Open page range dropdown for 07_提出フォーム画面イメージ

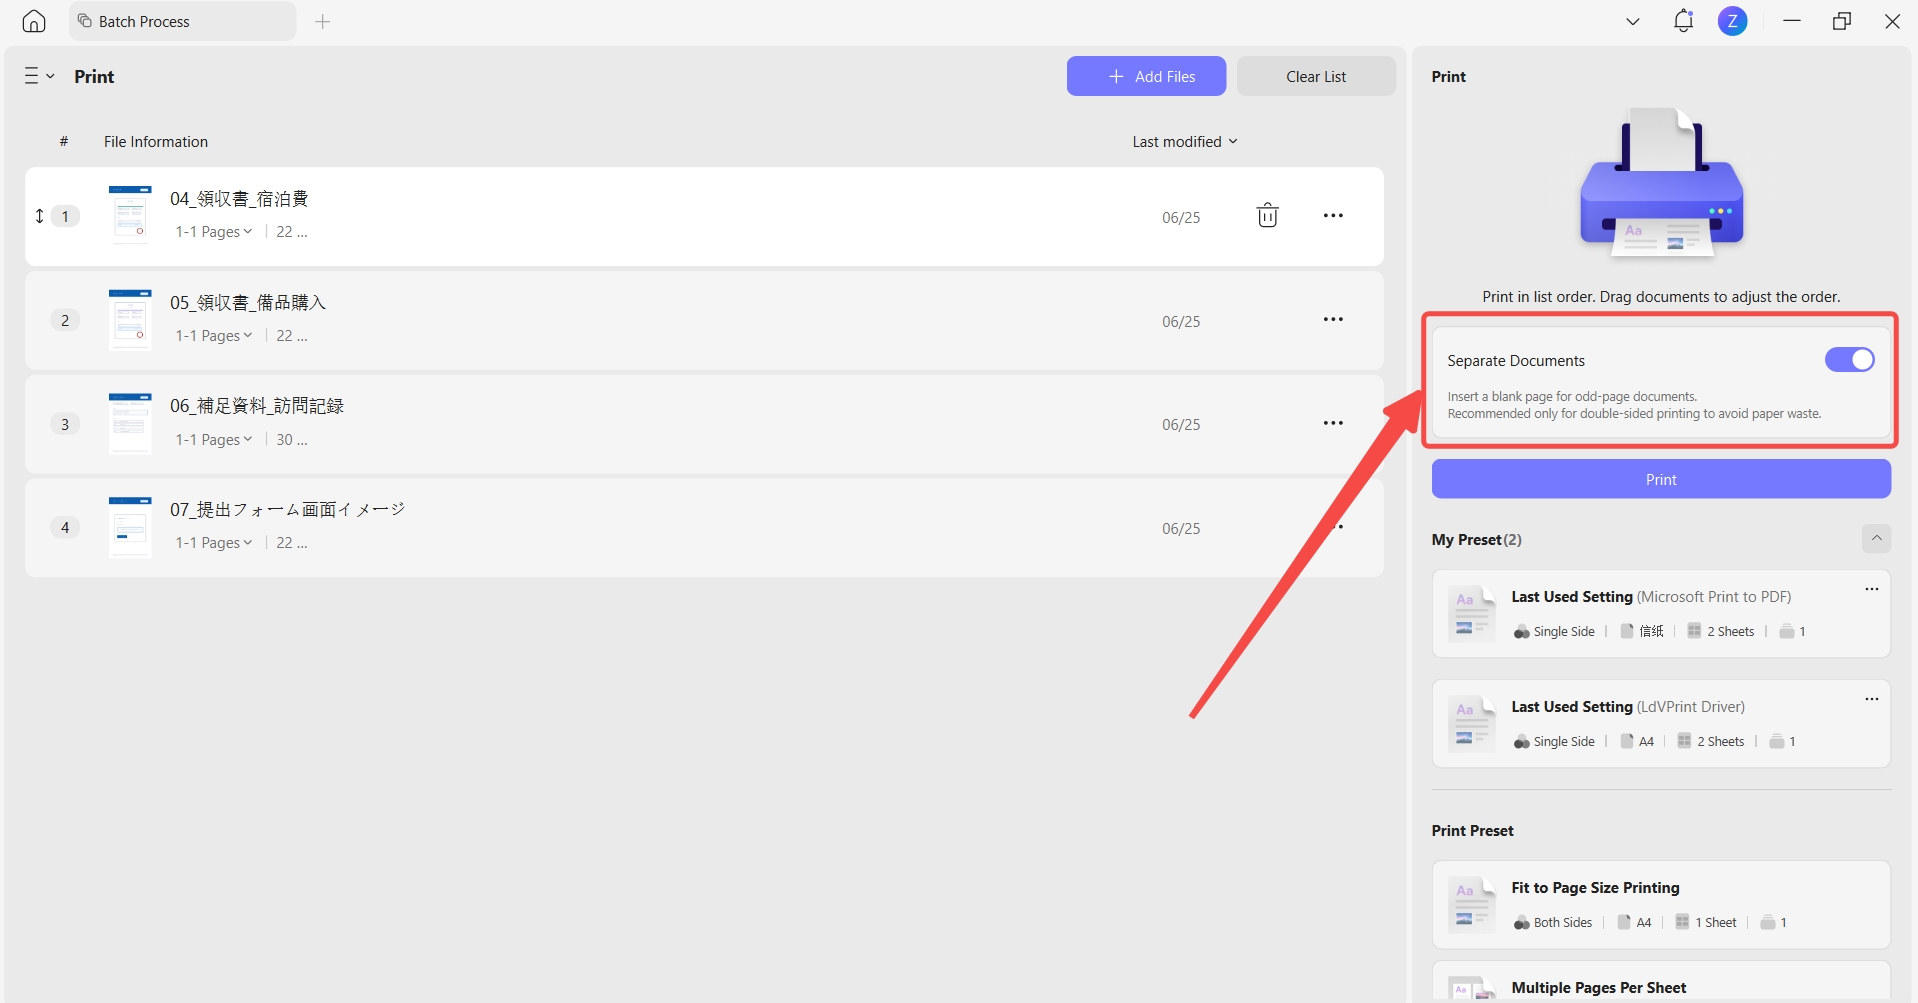[x=214, y=543]
